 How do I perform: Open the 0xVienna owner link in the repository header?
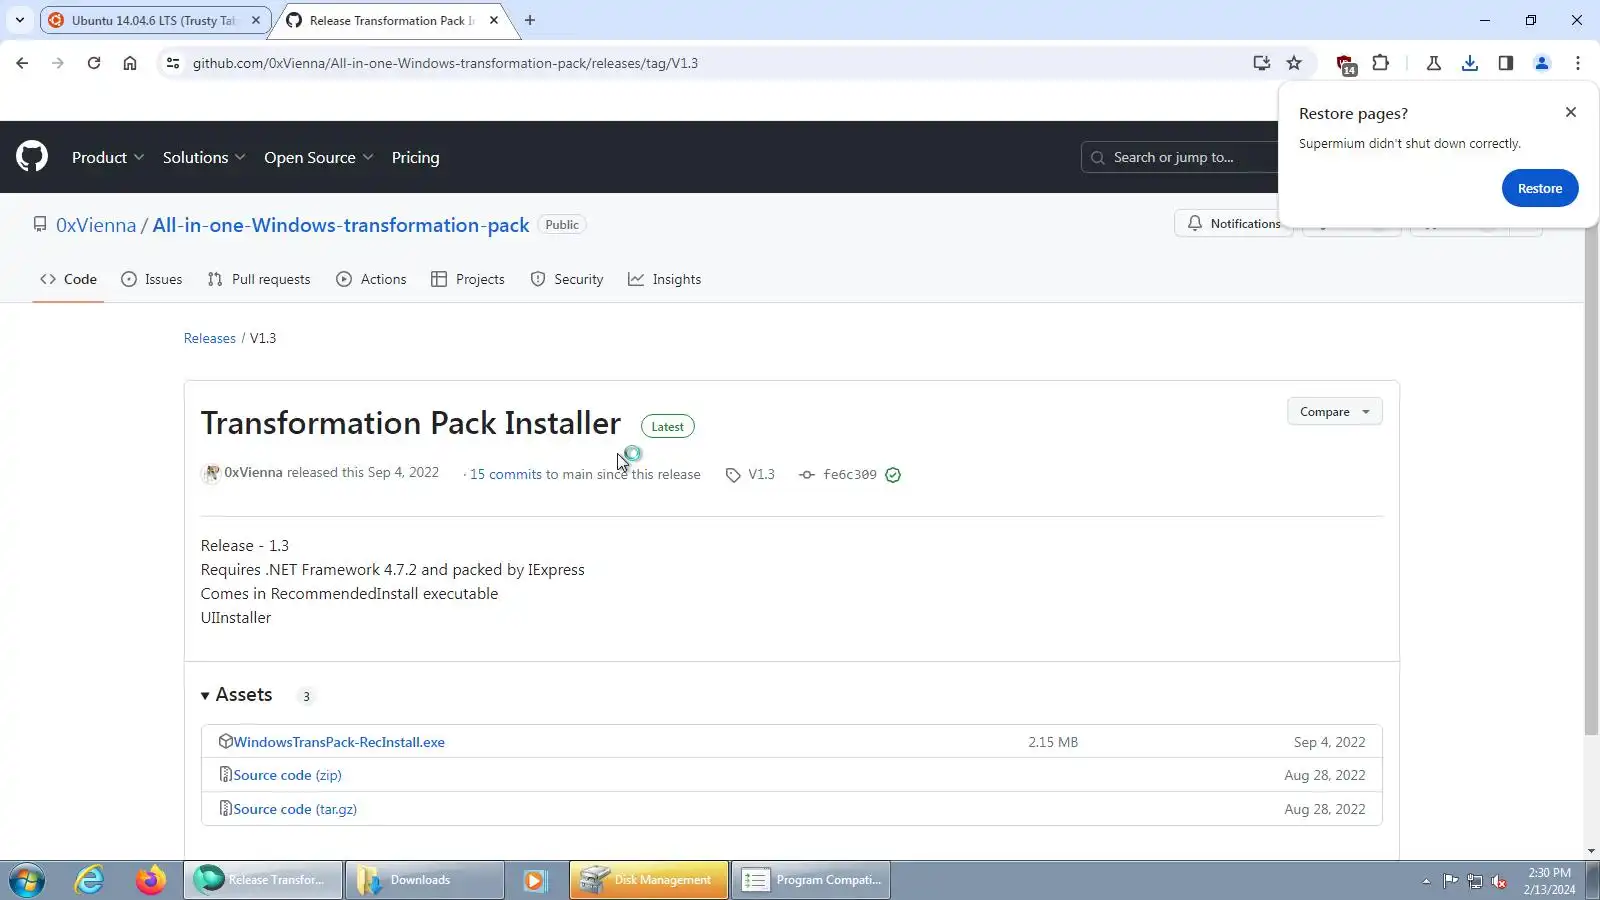[x=96, y=225]
